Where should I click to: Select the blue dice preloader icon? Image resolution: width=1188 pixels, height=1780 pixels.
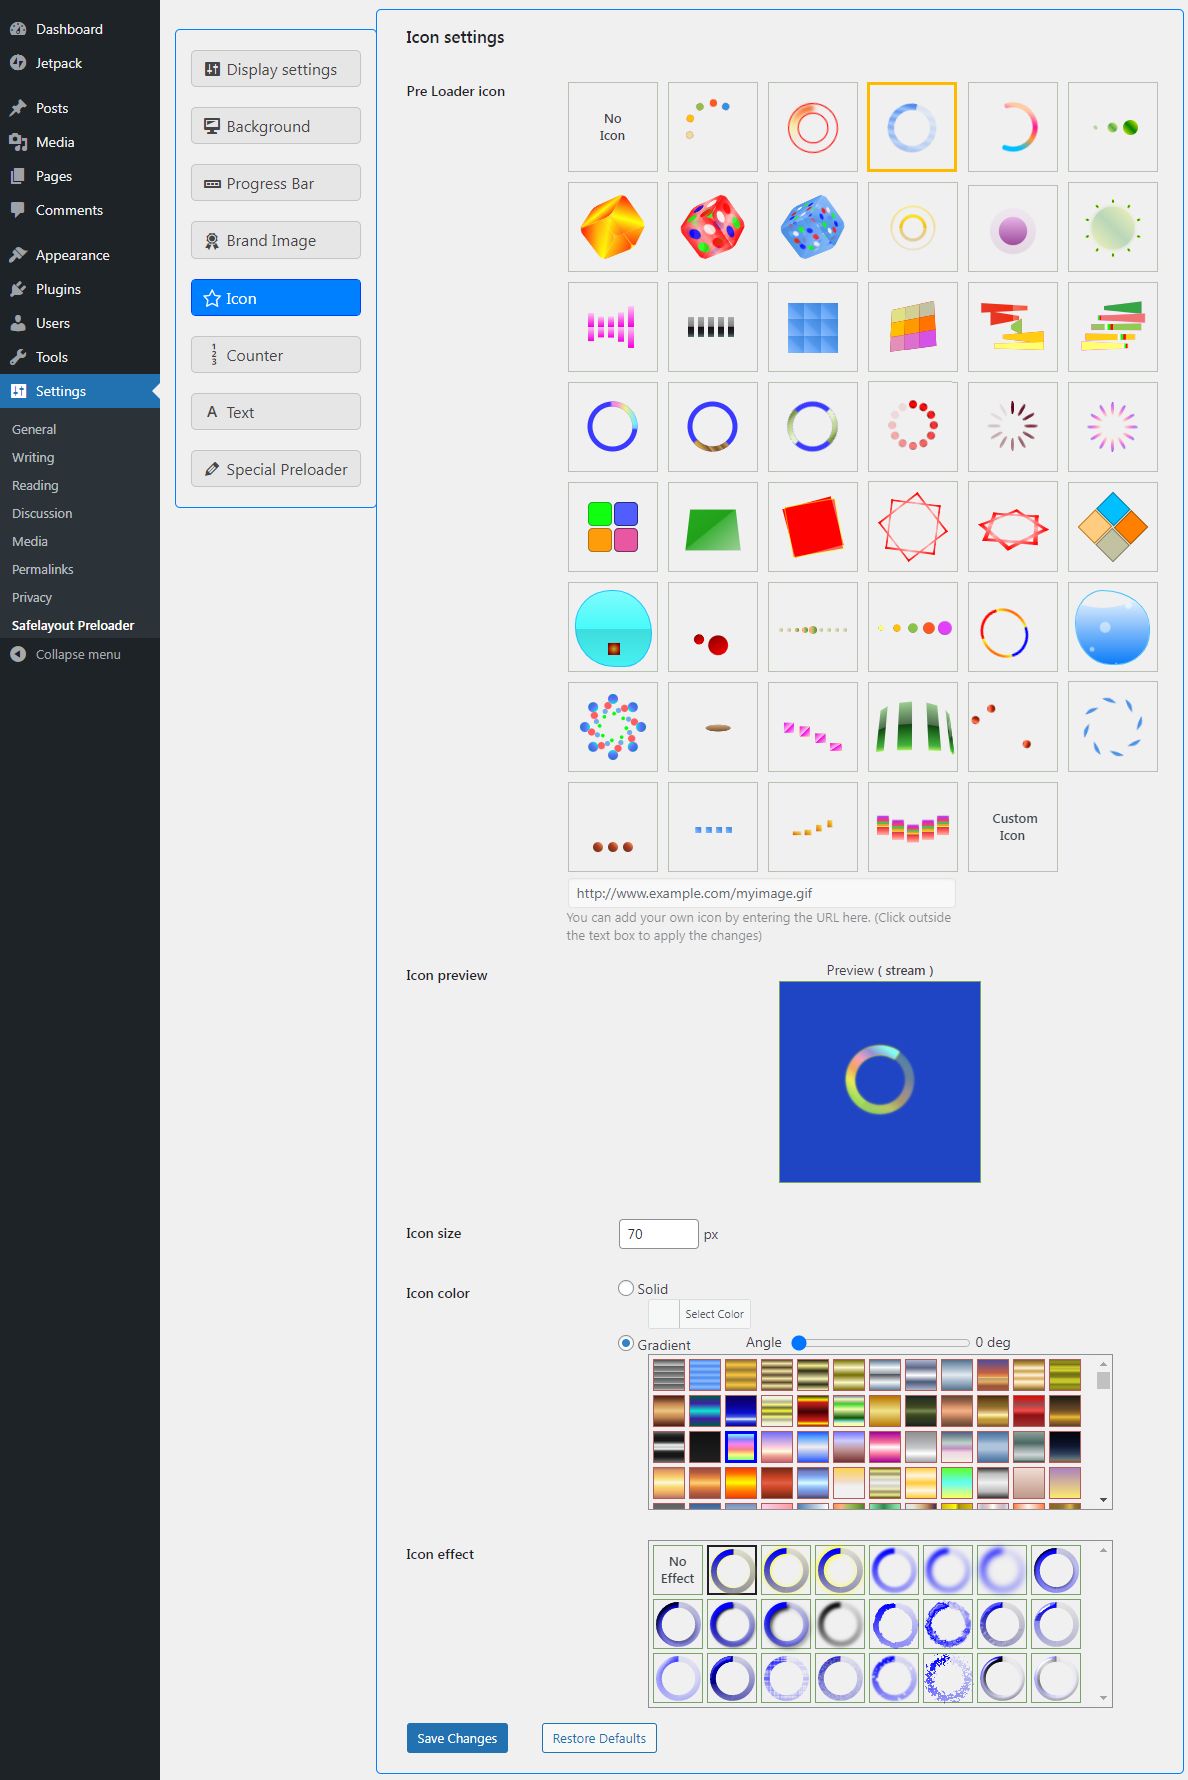(812, 227)
